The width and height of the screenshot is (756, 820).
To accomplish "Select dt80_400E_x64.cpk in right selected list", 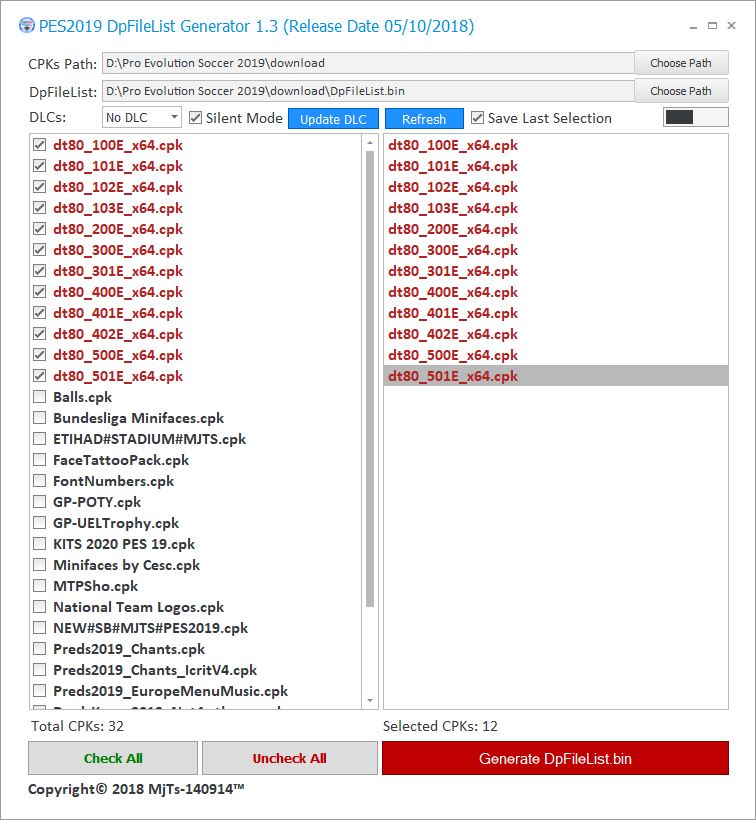I will pos(556,292).
